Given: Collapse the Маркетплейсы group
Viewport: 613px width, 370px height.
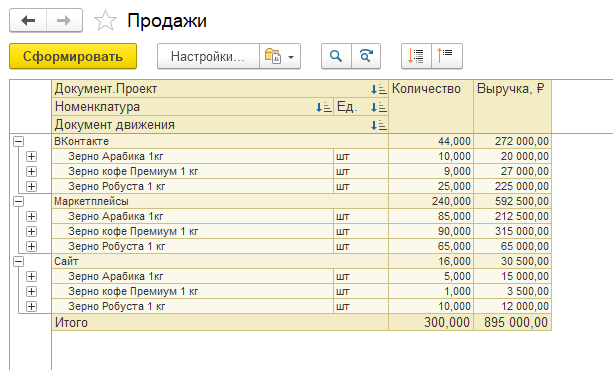Looking at the screenshot, I should pyautogui.click(x=18, y=201).
